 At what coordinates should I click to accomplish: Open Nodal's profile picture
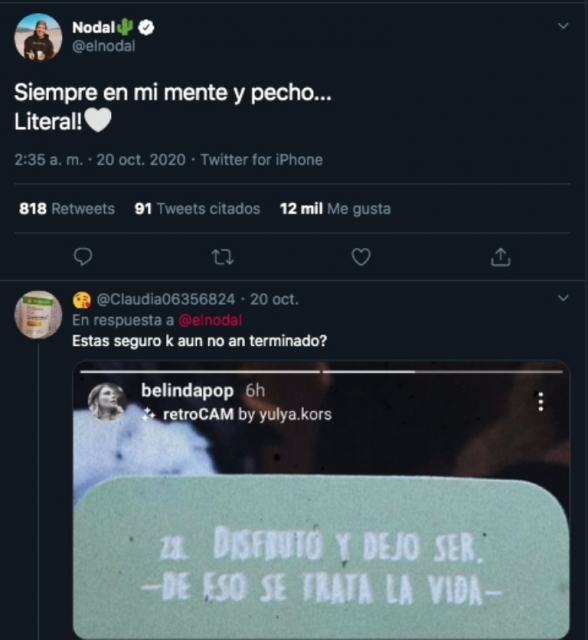pyautogui.click(x=38, y=37)
